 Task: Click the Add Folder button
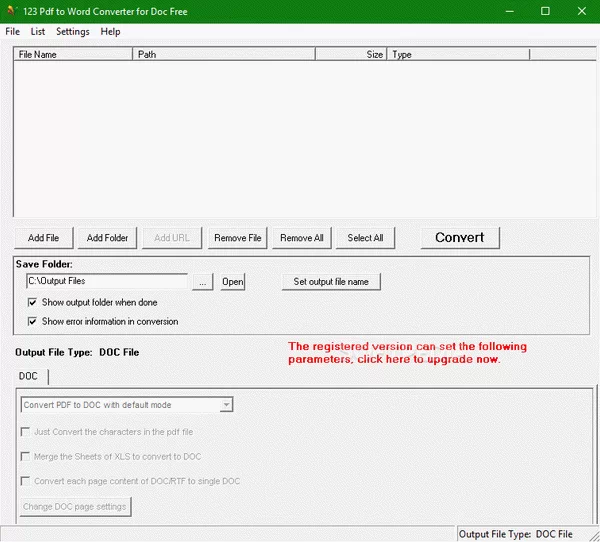coord(107,238)
